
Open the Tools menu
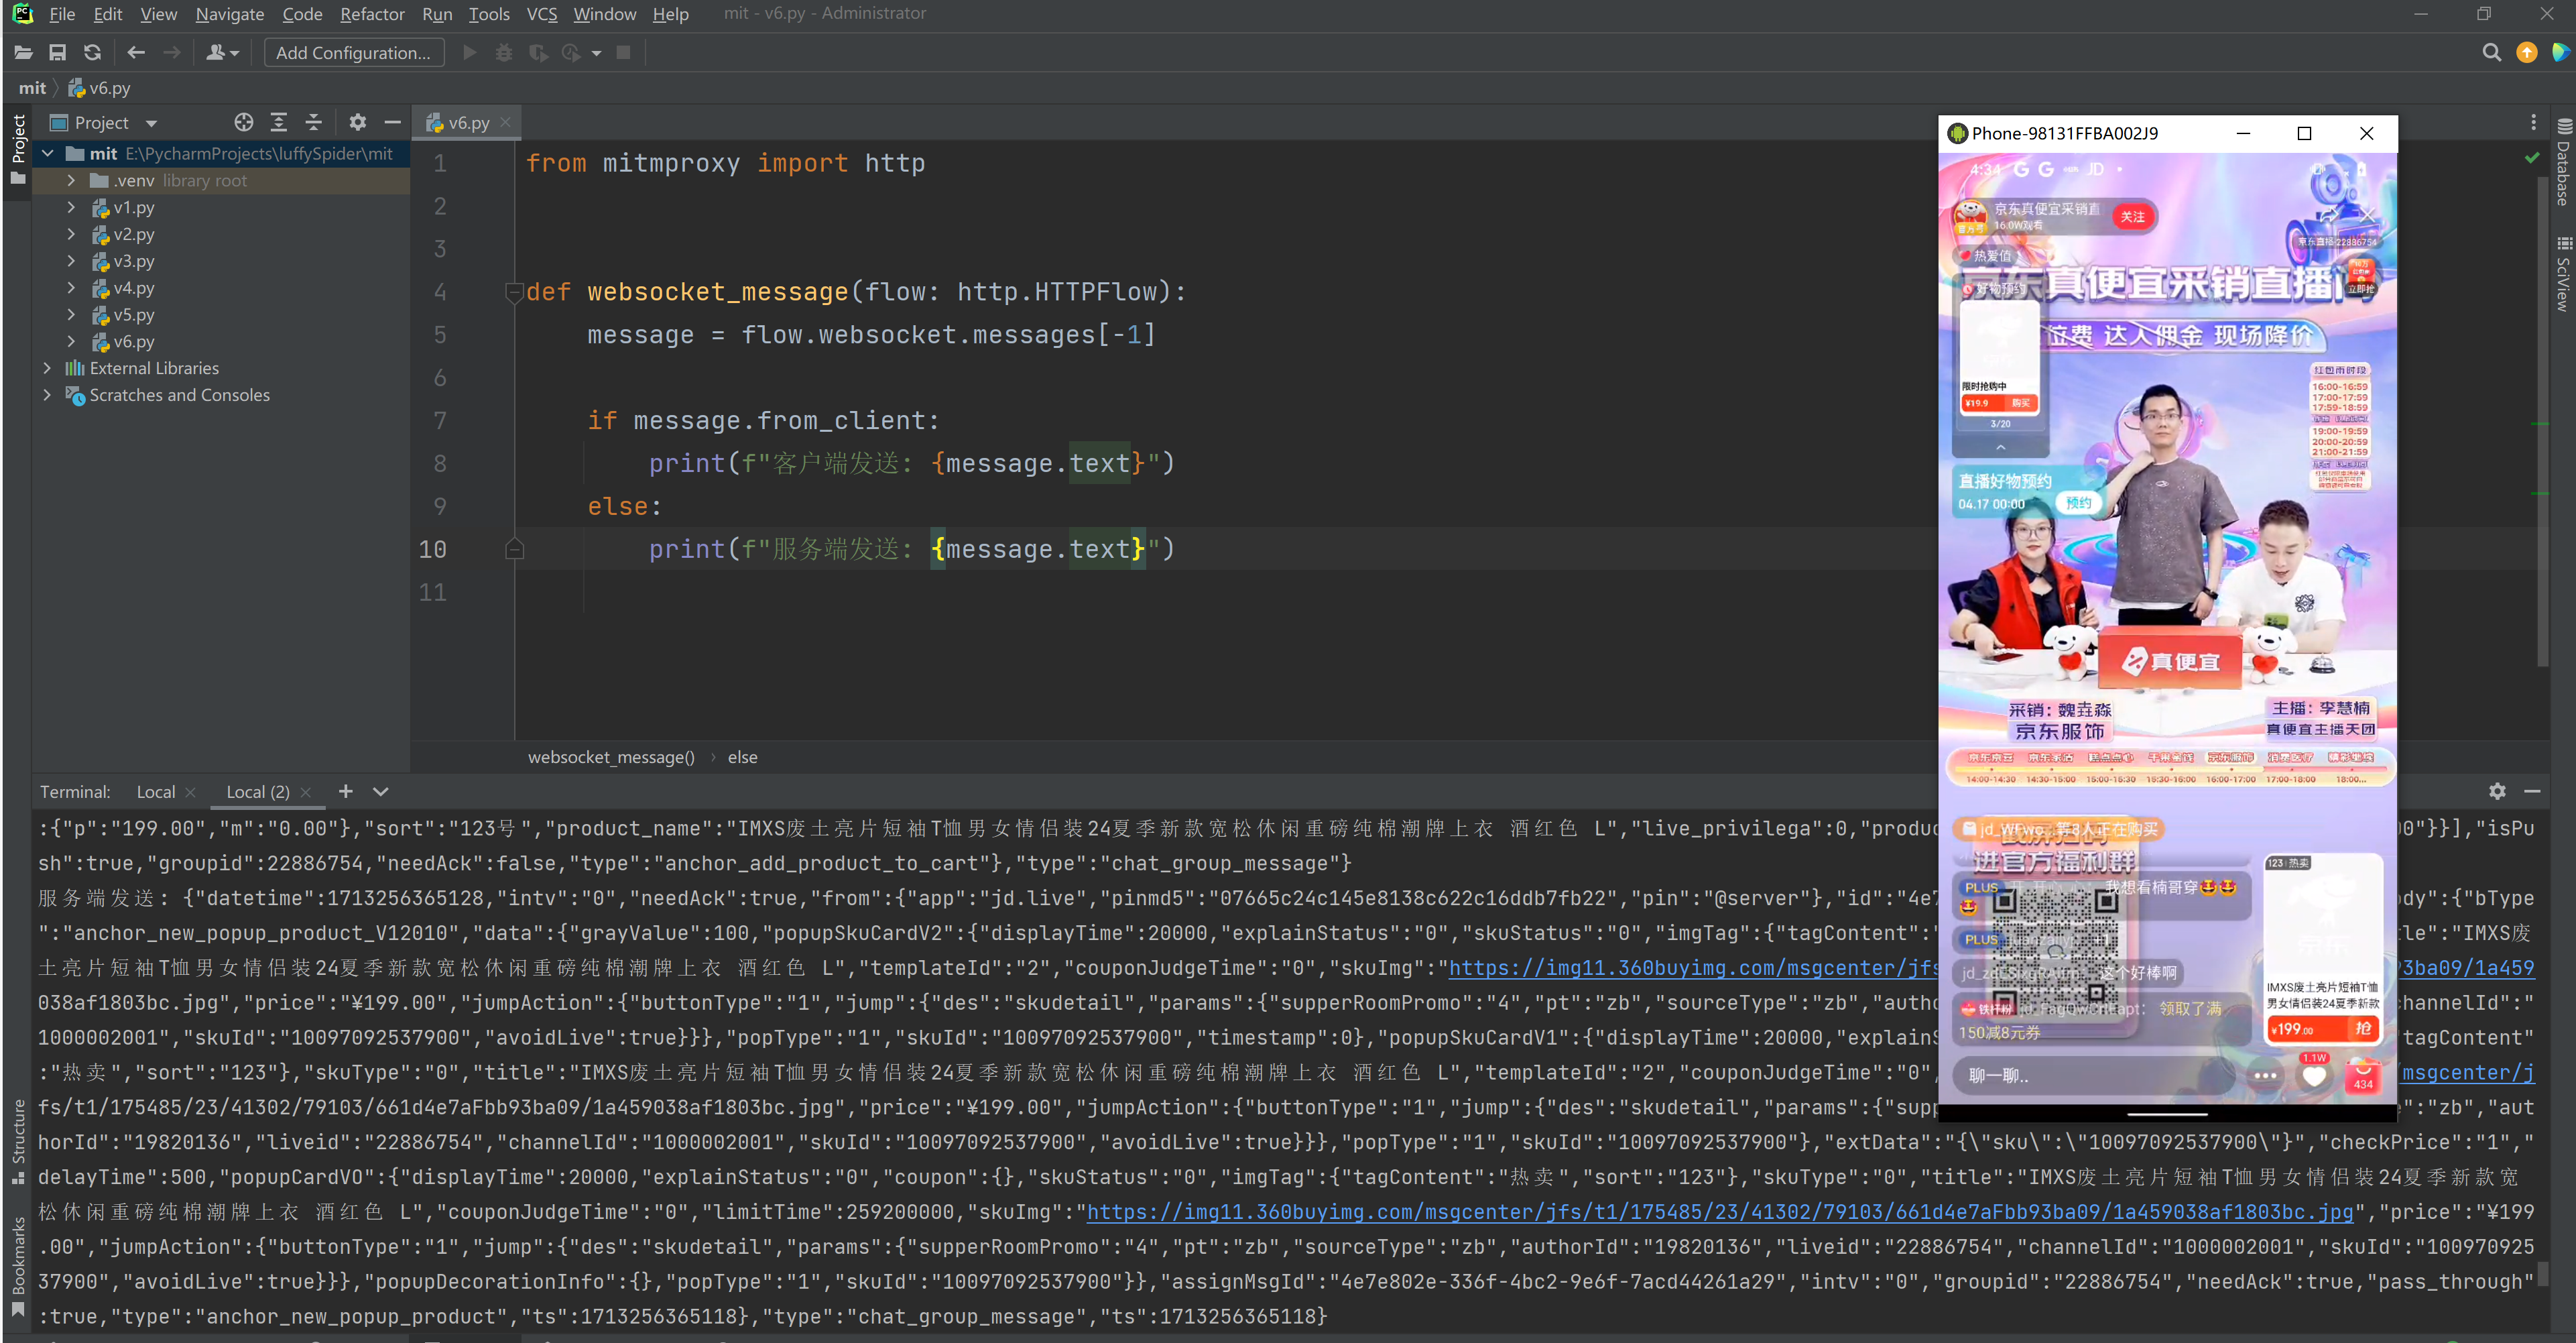coord(489,14)
